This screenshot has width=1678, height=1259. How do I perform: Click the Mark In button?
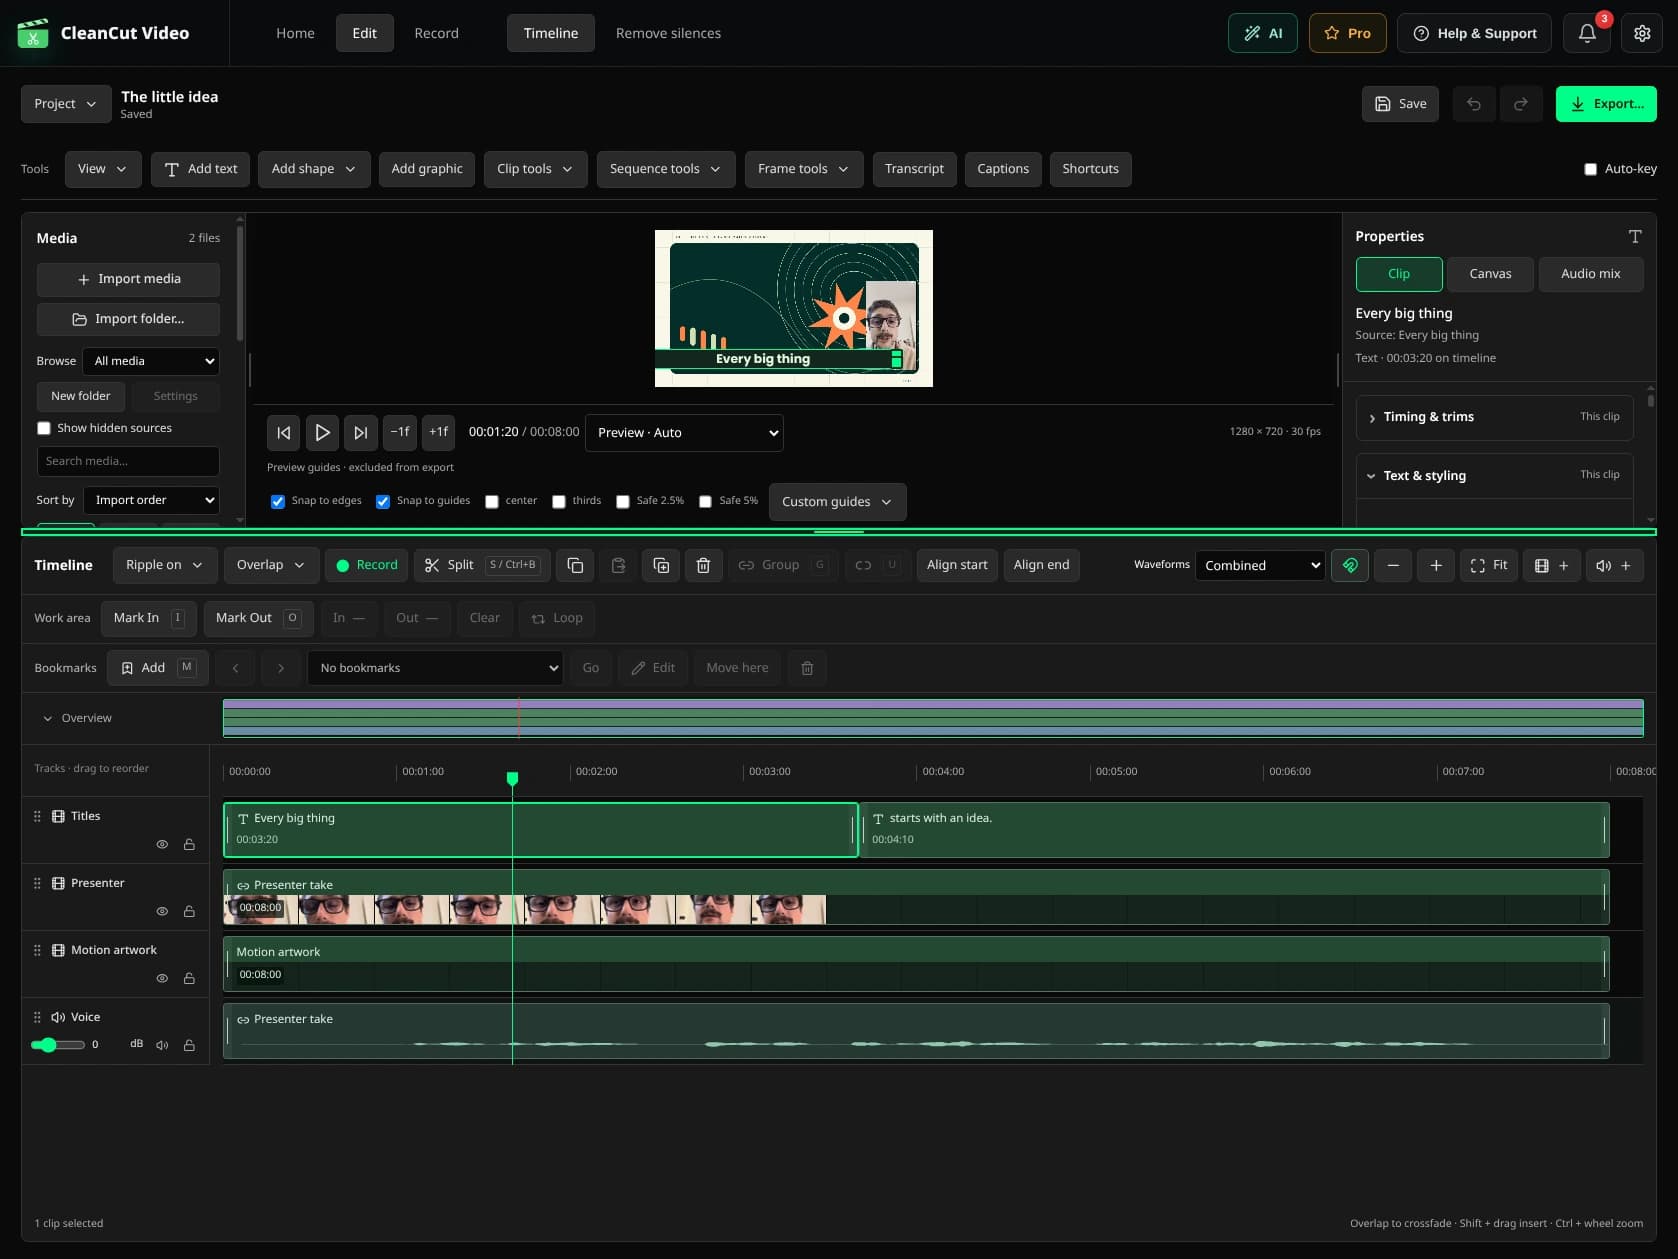coord(149,618)
